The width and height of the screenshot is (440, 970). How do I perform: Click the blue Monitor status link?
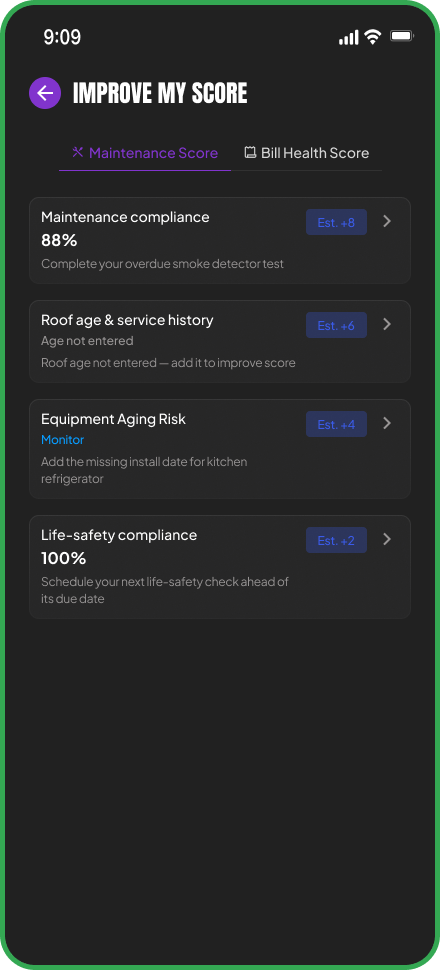[x=63, y=440]
